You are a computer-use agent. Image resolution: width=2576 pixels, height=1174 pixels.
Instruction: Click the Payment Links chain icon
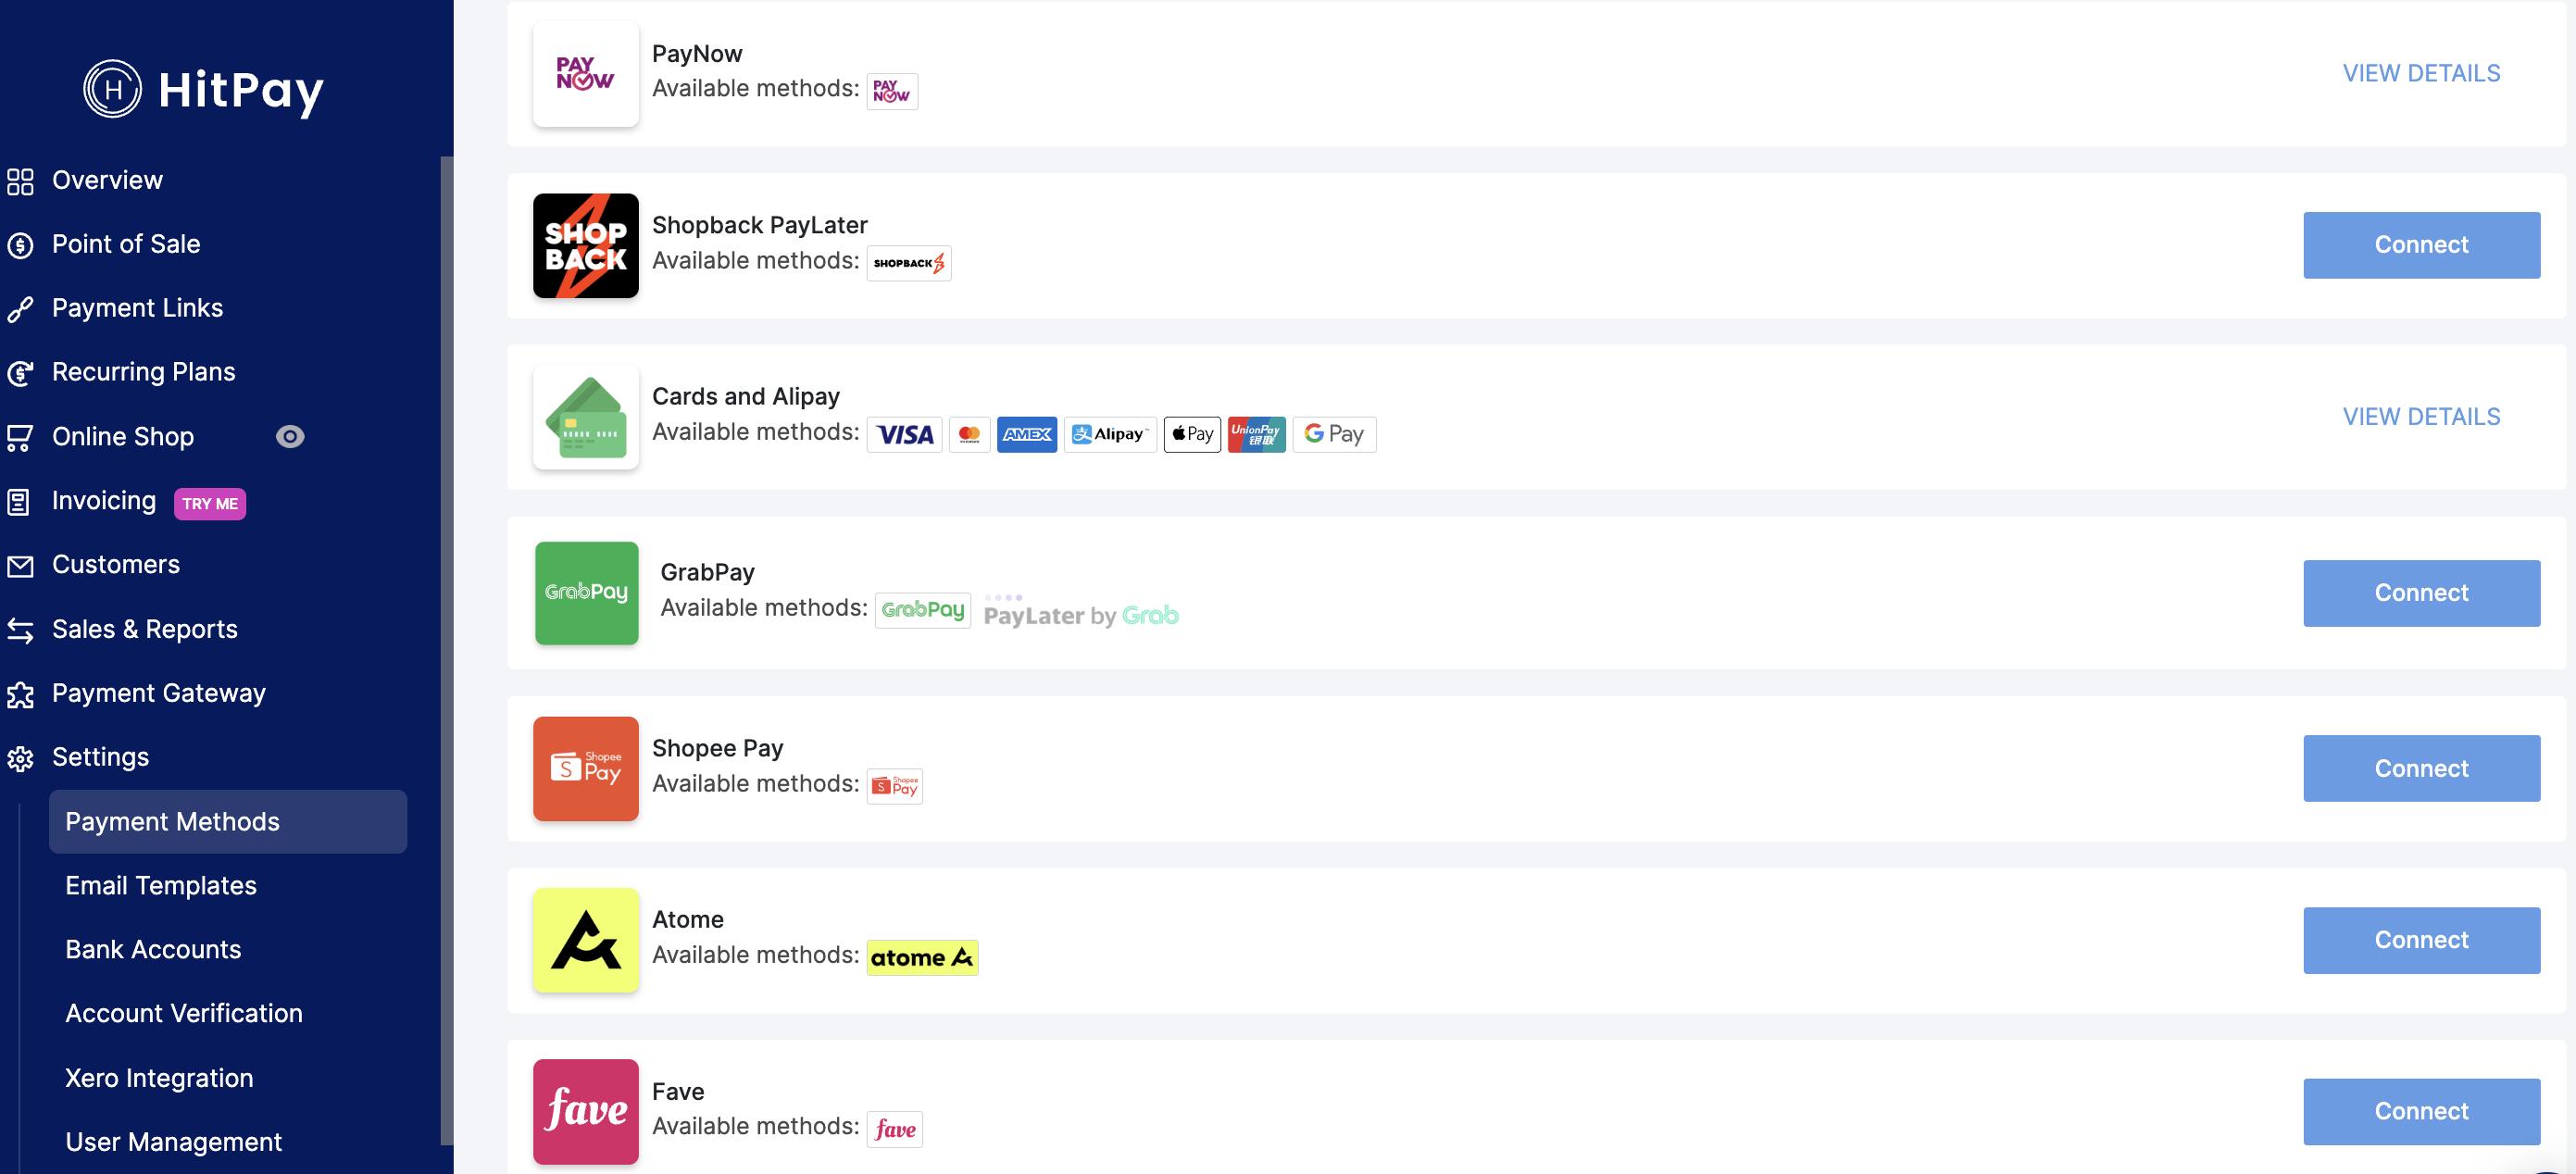click(x=20, y=309)
